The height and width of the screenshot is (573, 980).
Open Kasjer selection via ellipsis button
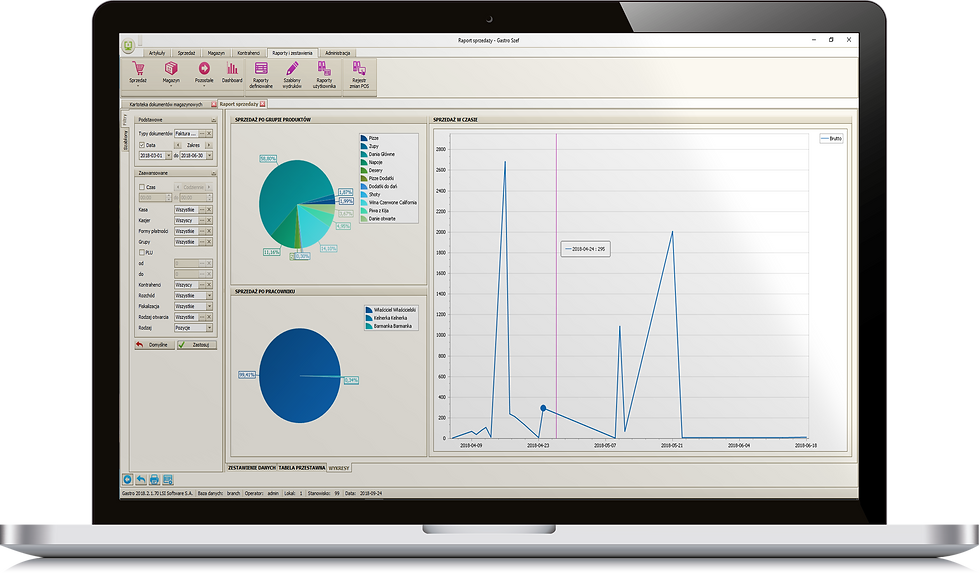point(202,221)
